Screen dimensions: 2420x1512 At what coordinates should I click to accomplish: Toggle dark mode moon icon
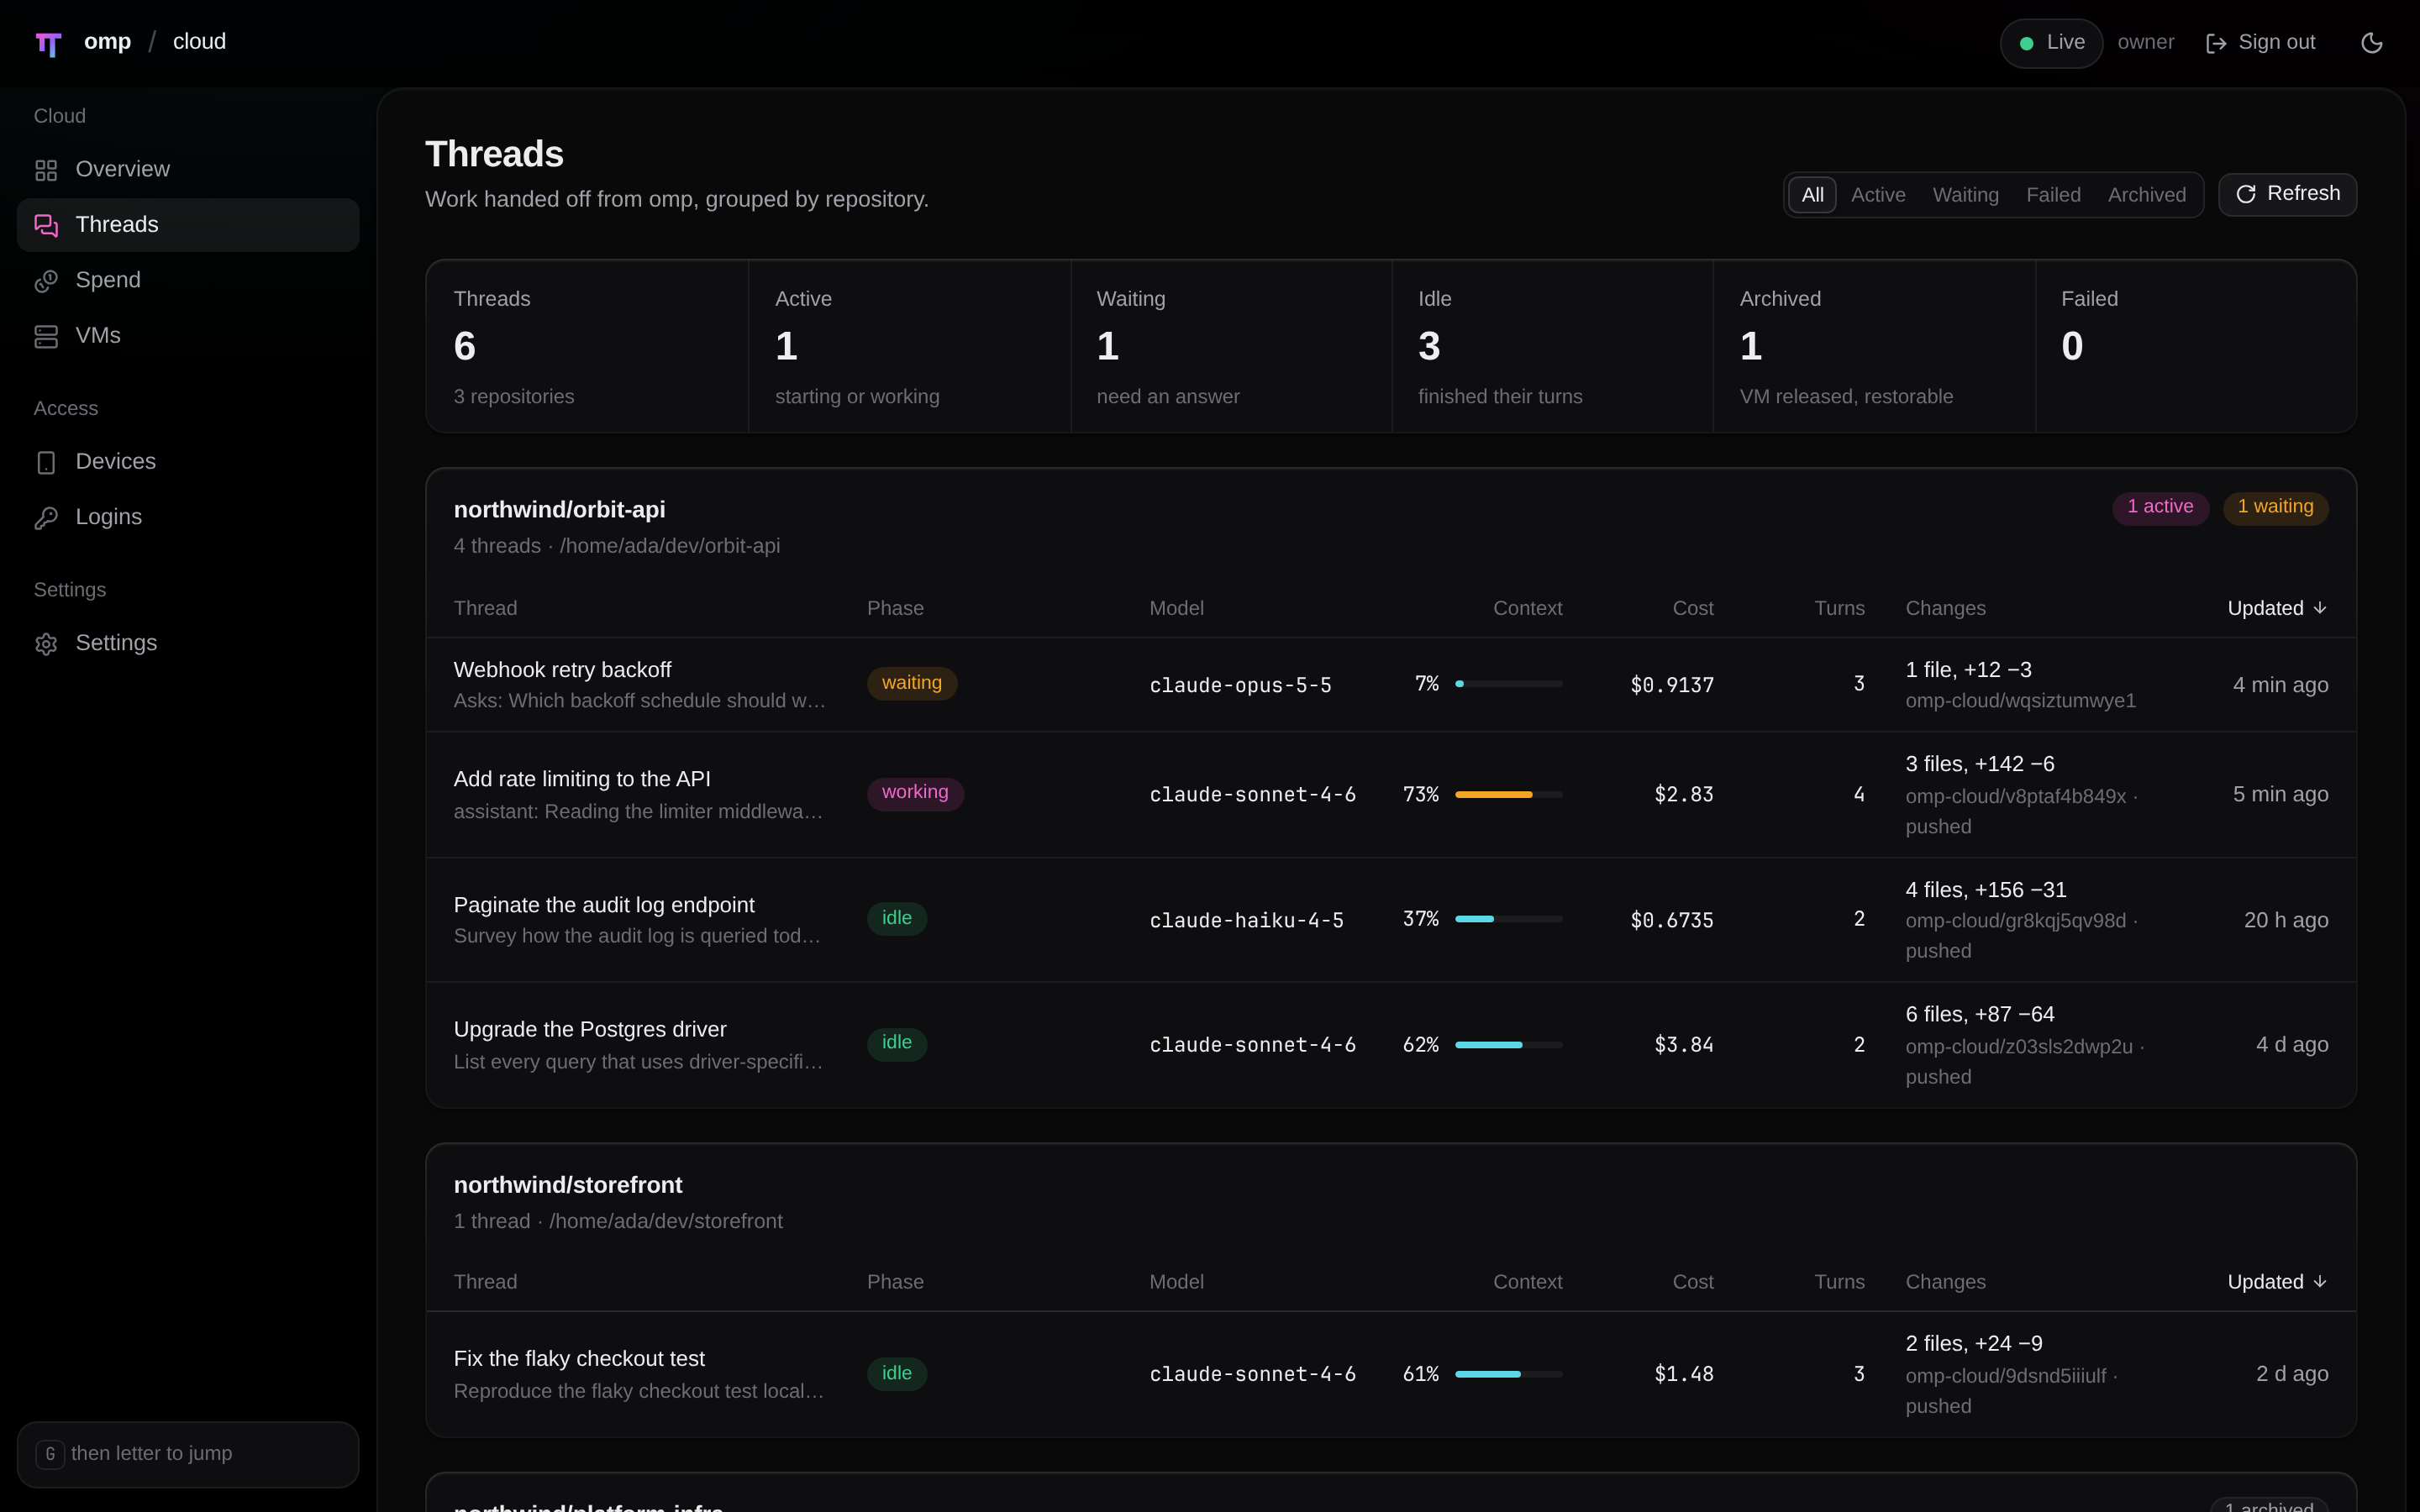[2371, 43]
